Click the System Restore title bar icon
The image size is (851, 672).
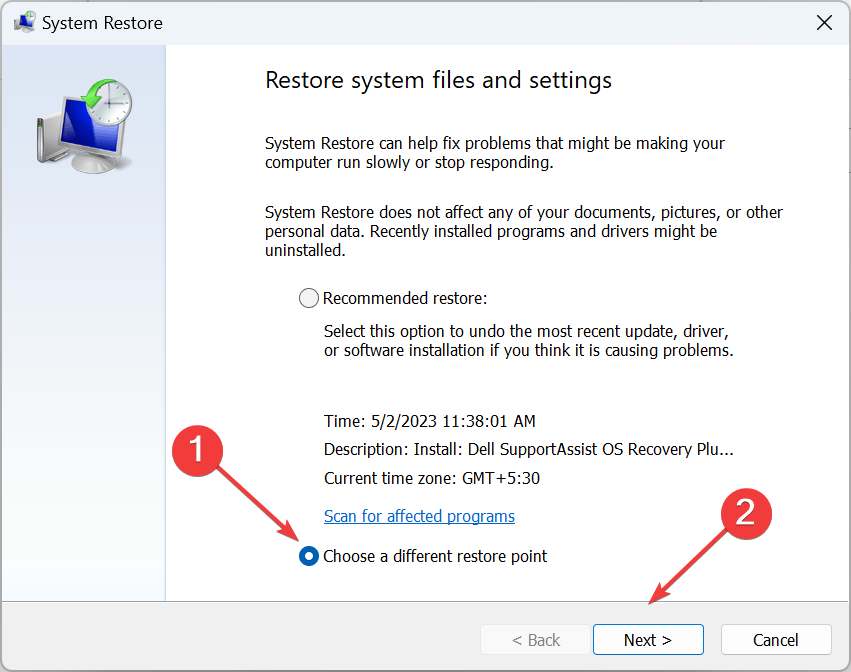coord(24,23)
